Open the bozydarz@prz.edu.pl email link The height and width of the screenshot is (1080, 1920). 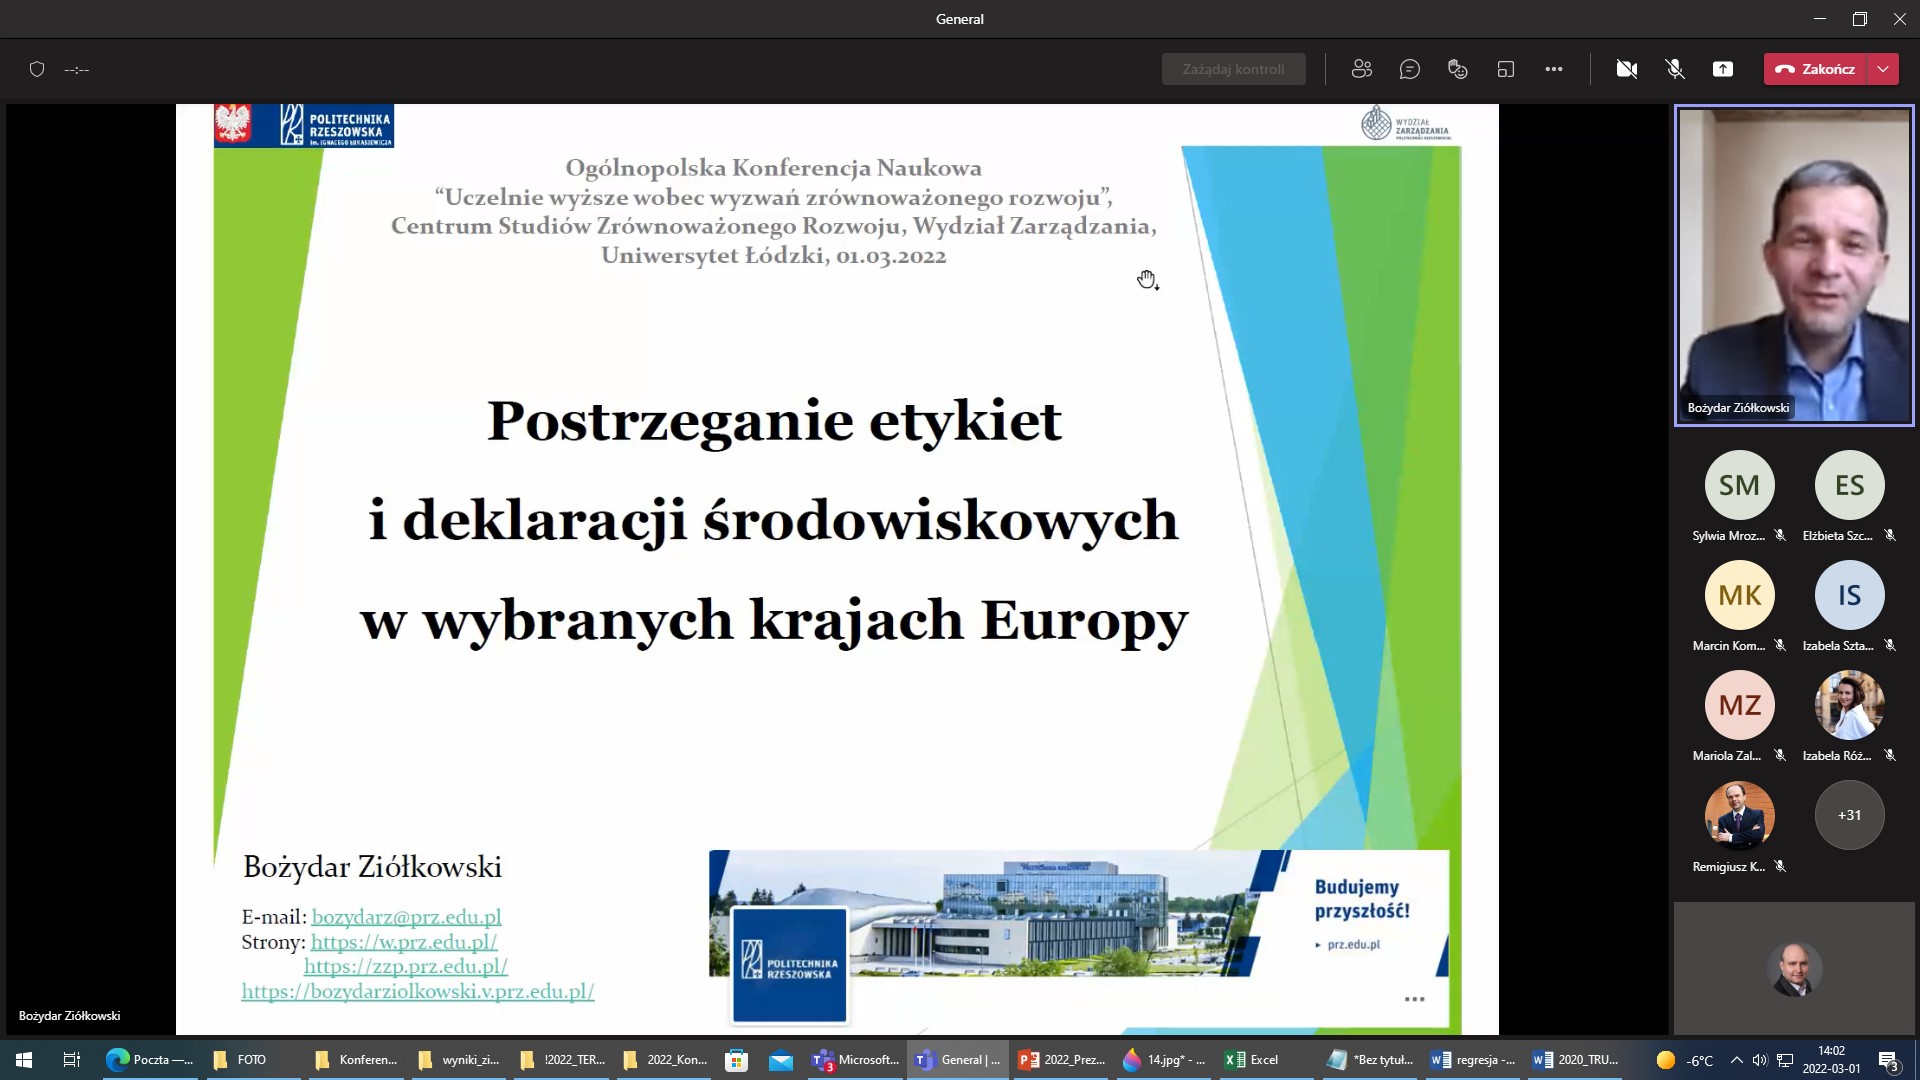point(406,917)
